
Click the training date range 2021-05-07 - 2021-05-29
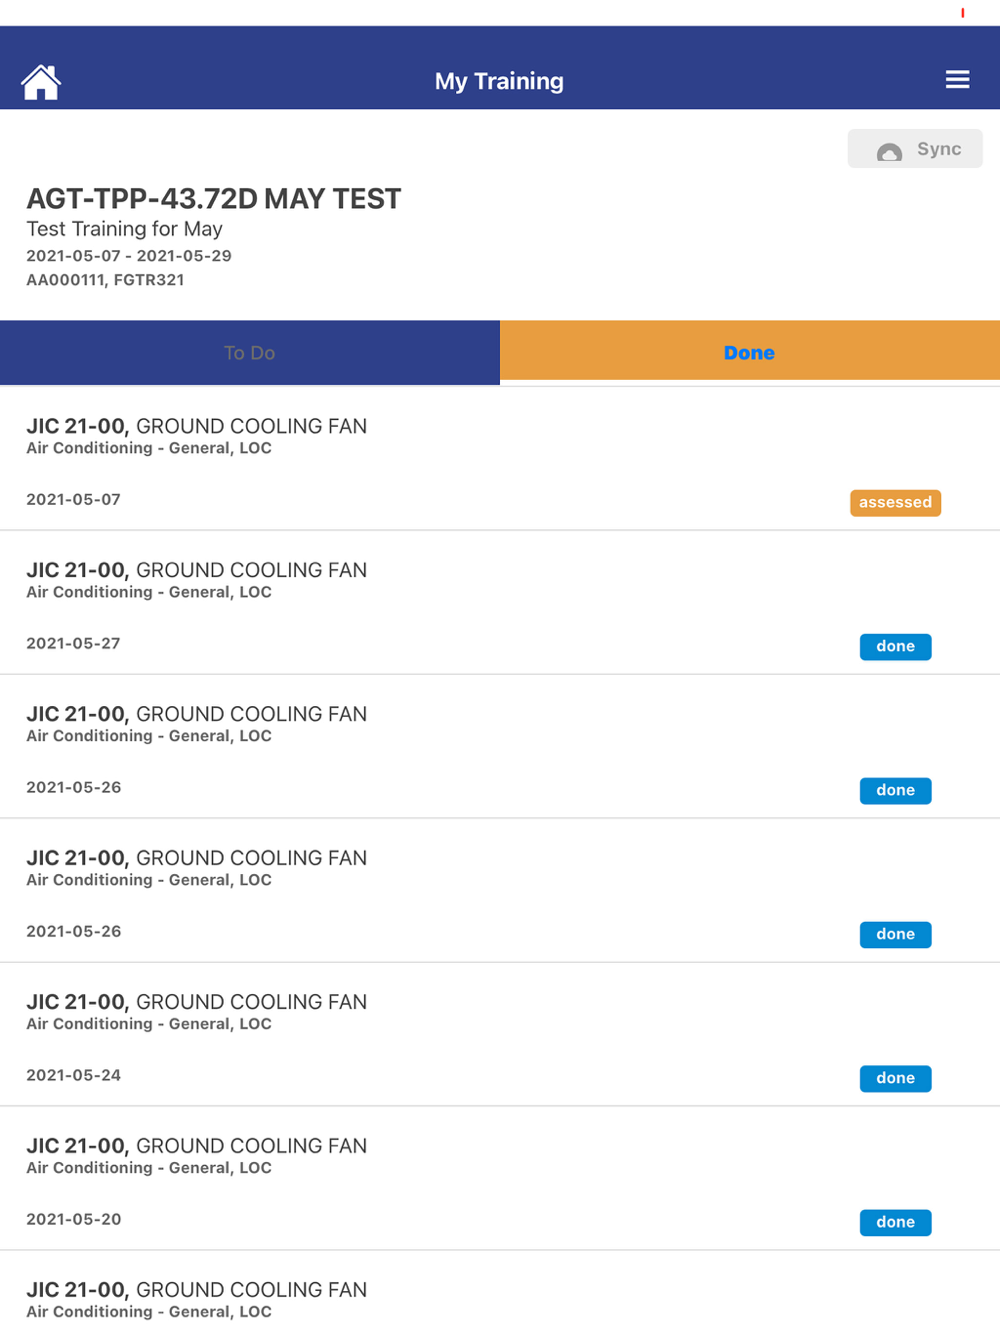point(129,256)
